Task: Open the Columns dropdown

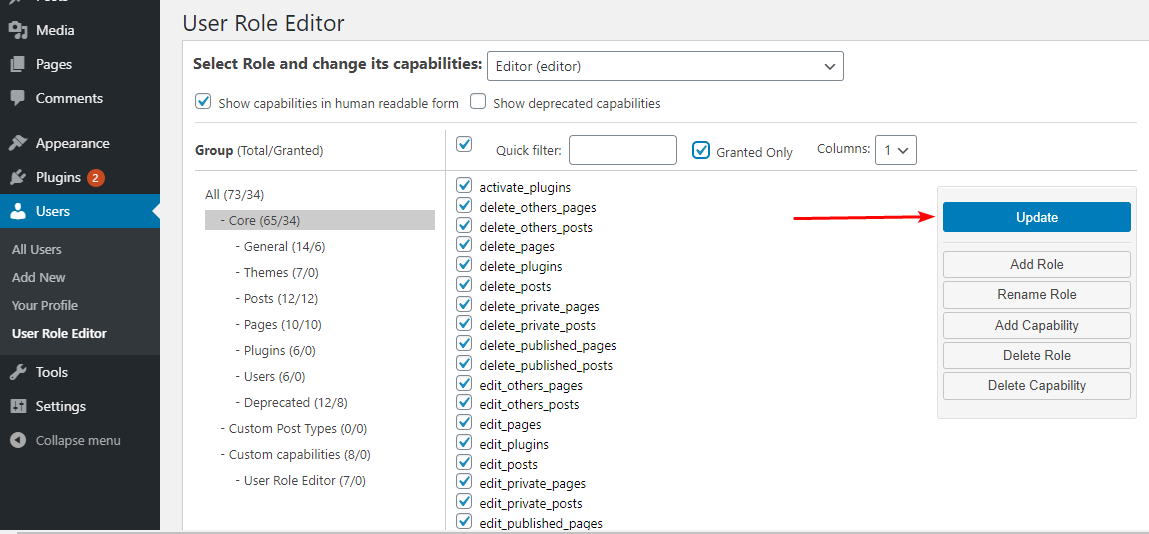Action: (895, 150)
